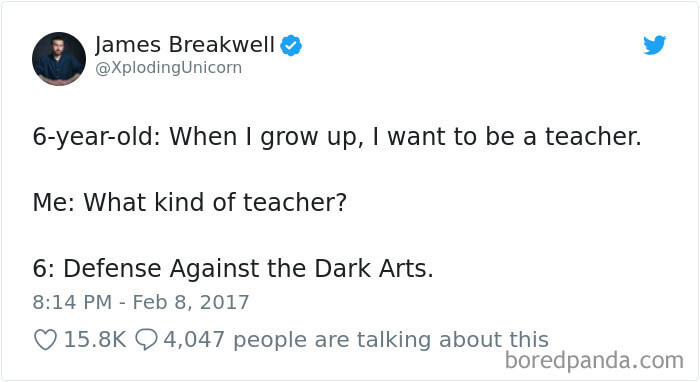700x382 pixels.
Task: Click the '6:' speaker label on last line
Action: tap(44, 269)
